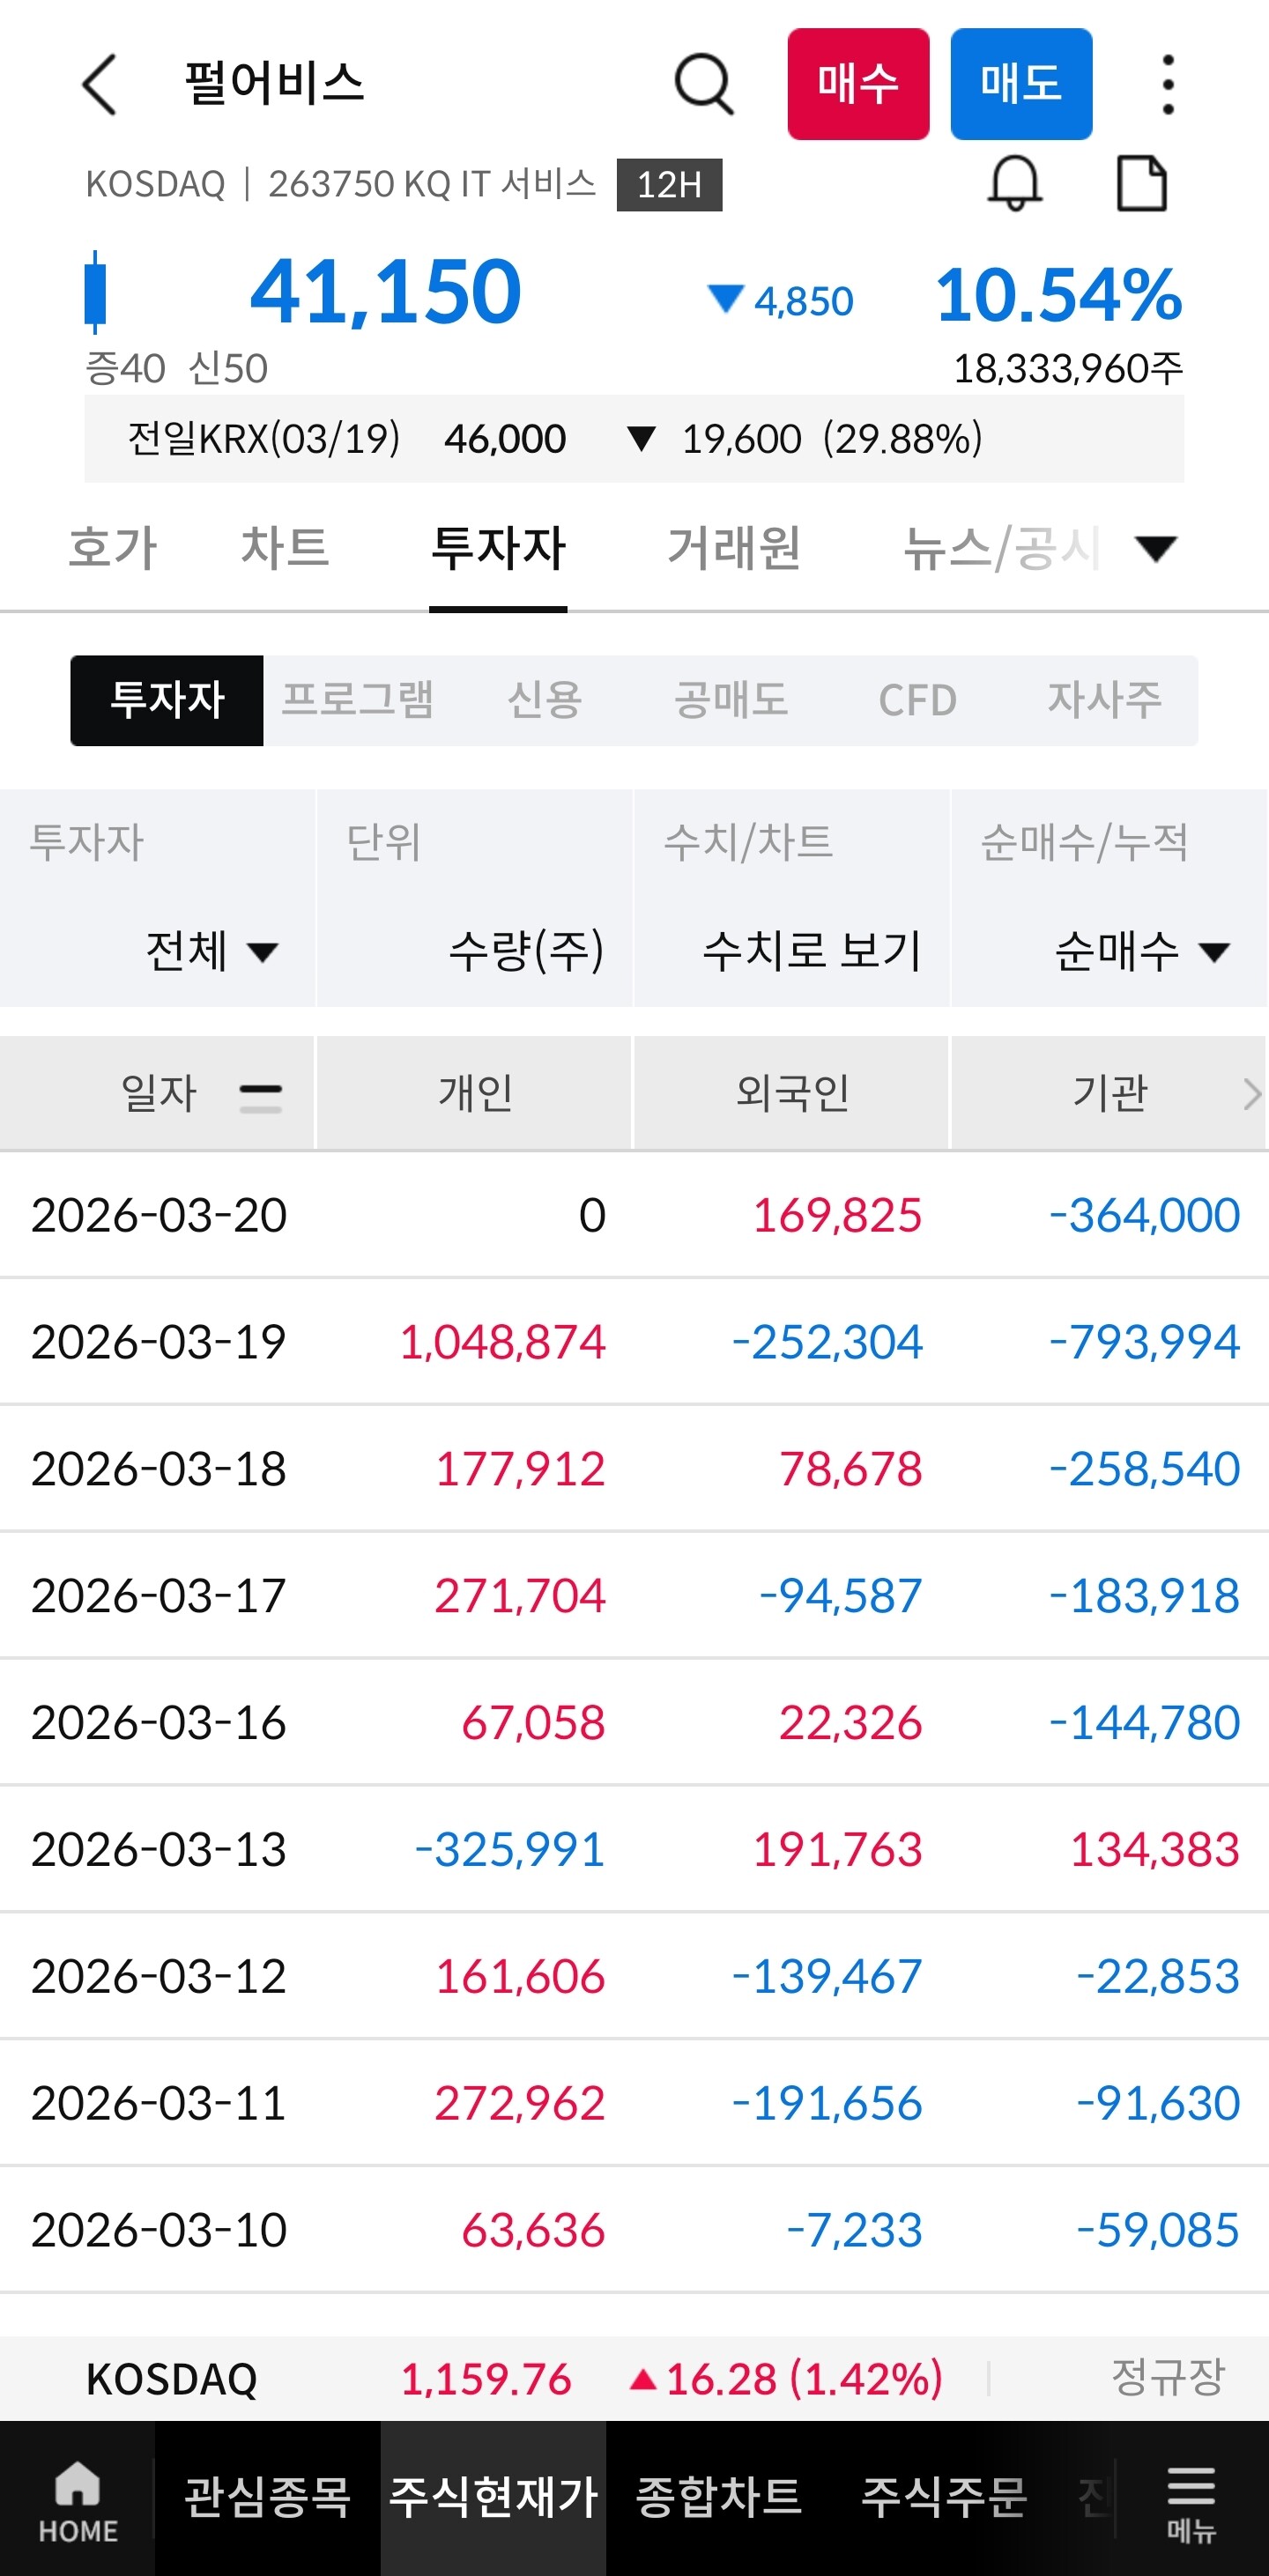
Task: Select the 공매도 sub-tab
Action: (x=731, y=700)
